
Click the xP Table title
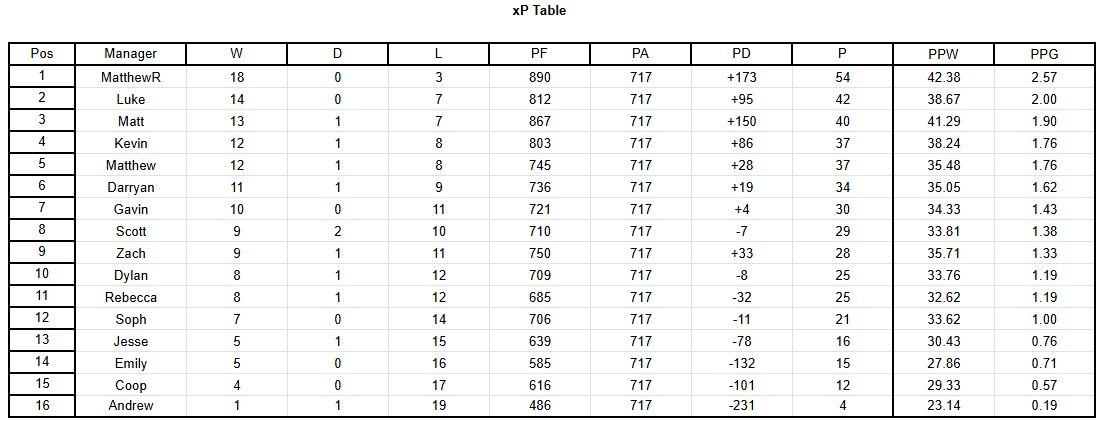click(539, 11)
